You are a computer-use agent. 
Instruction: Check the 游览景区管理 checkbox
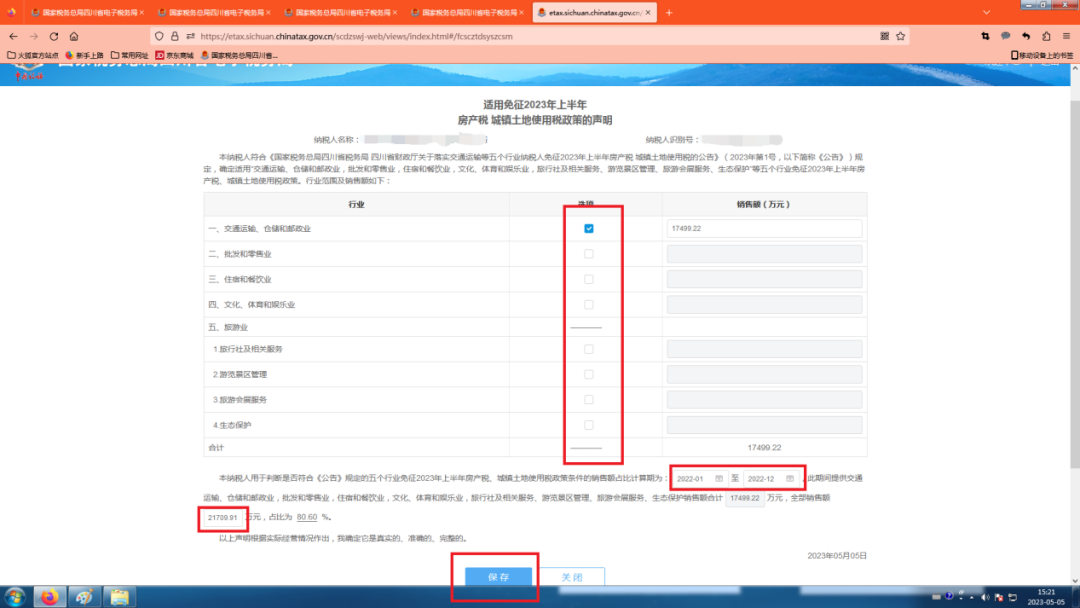click(589, 375)
